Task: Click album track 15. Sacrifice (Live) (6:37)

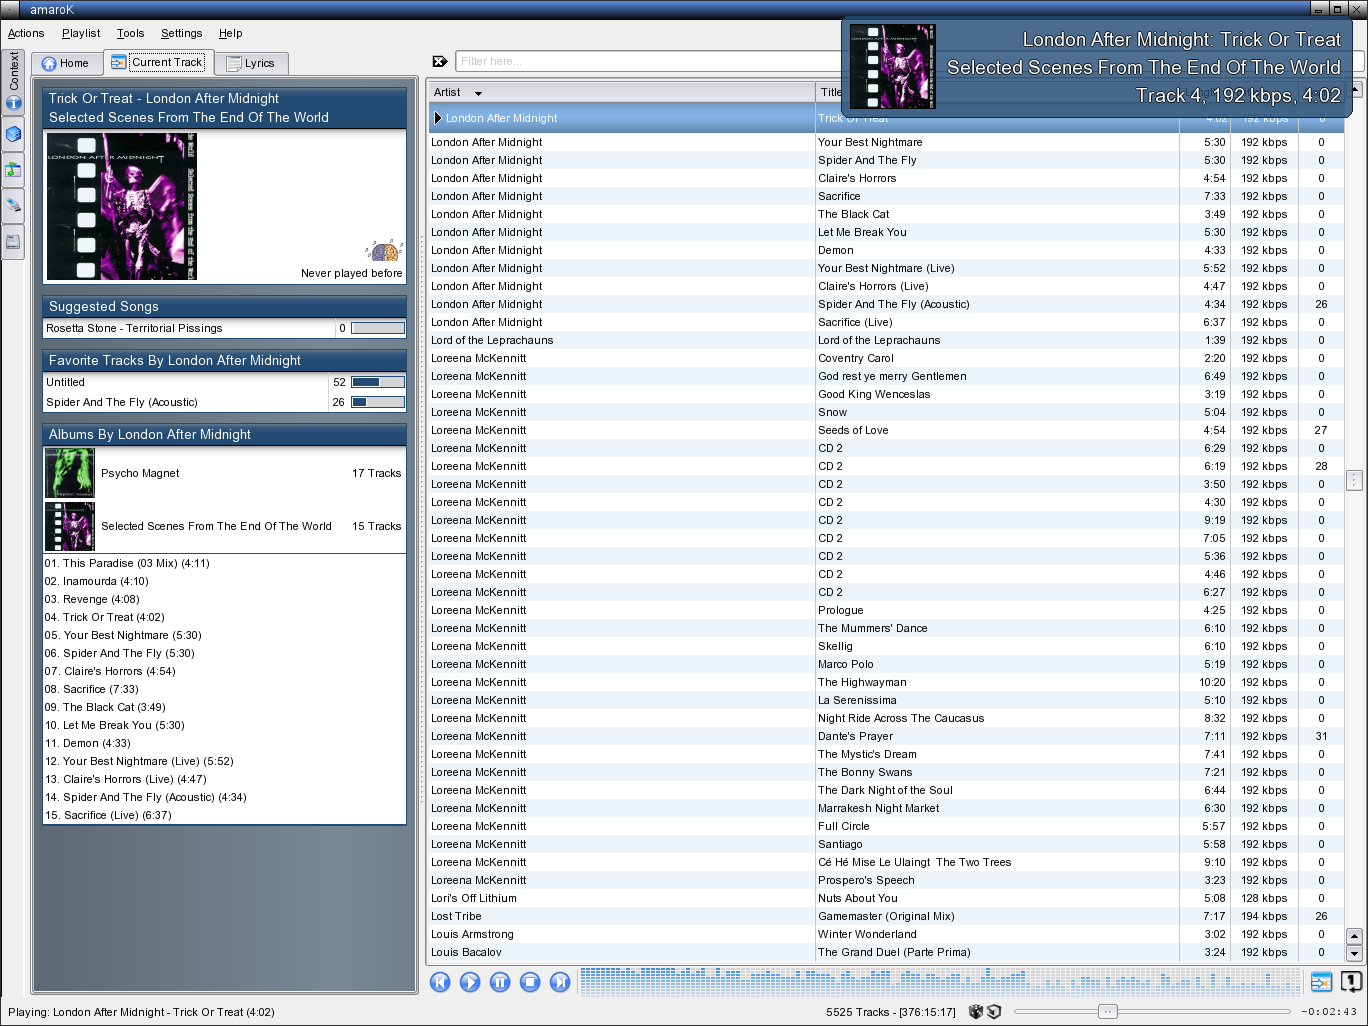Action: pyautogui.click(x=108, y=815)
